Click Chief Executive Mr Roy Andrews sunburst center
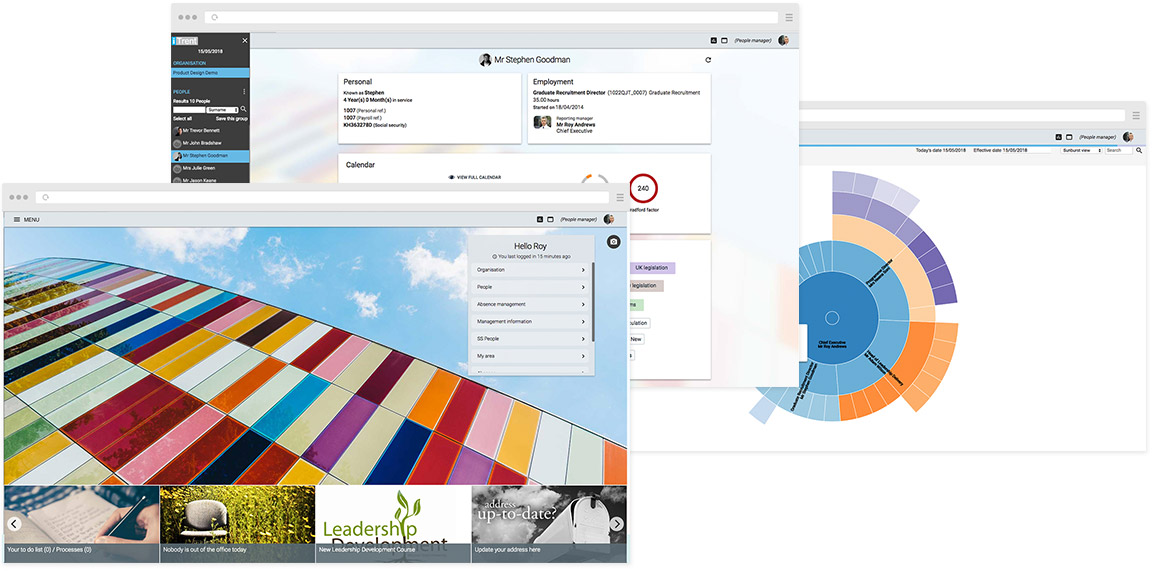The width and height of the screenshot is (1154, 571). point(832,318)
